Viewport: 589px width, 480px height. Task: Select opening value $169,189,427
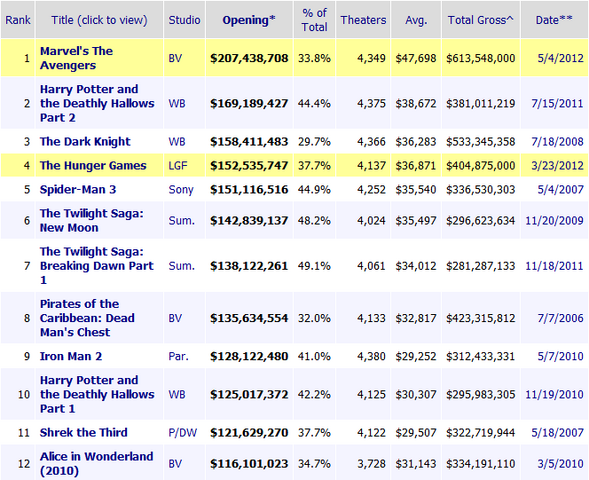click(249, 104)
